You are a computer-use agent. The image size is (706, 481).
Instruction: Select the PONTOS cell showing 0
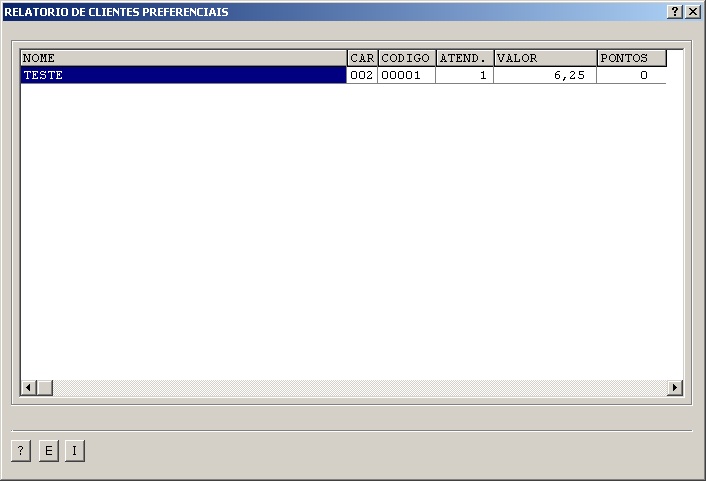coord(632,75)
